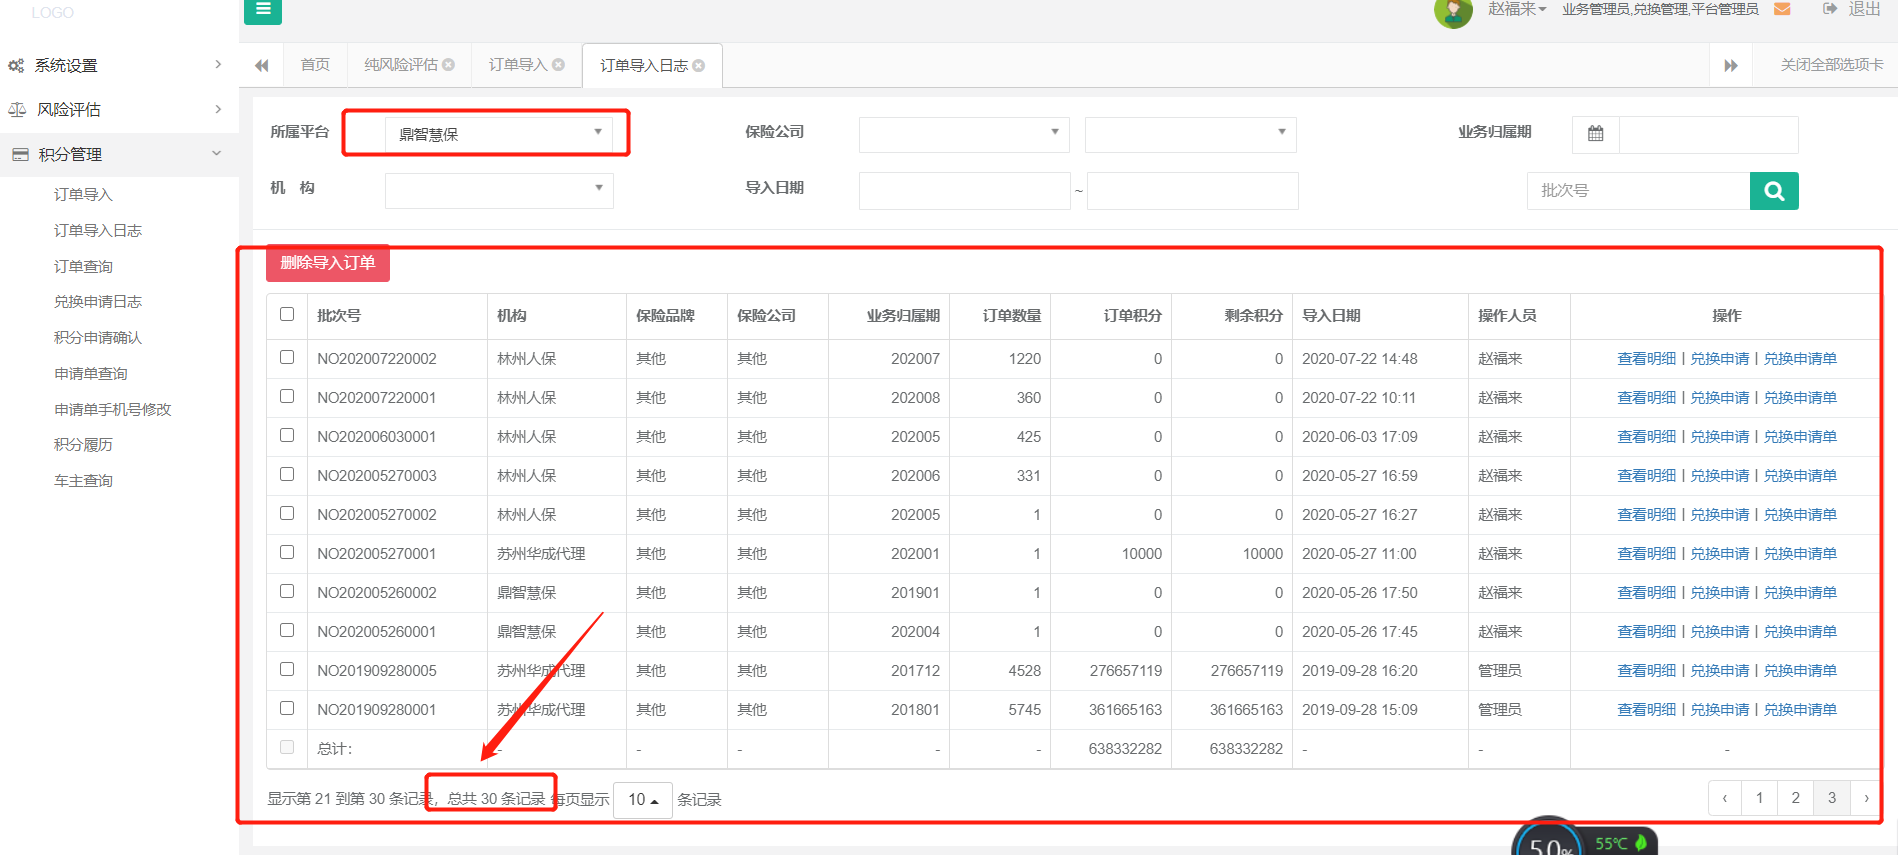The image size is (1898, 855).
Task: Close the 订单导入日志 tab via x icon
Action: (699, 66)
